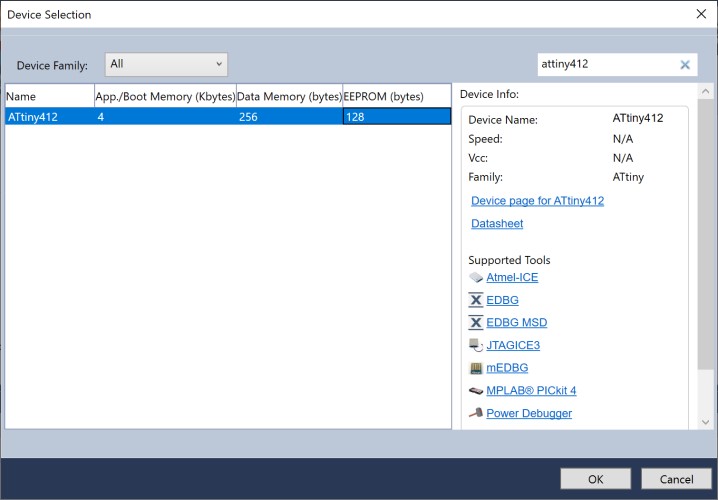Image resolution: width=718 pixels, height=500 pixels.
Task: Click the Device Info scrollbar thumb
Action: [x=706, y=234]
